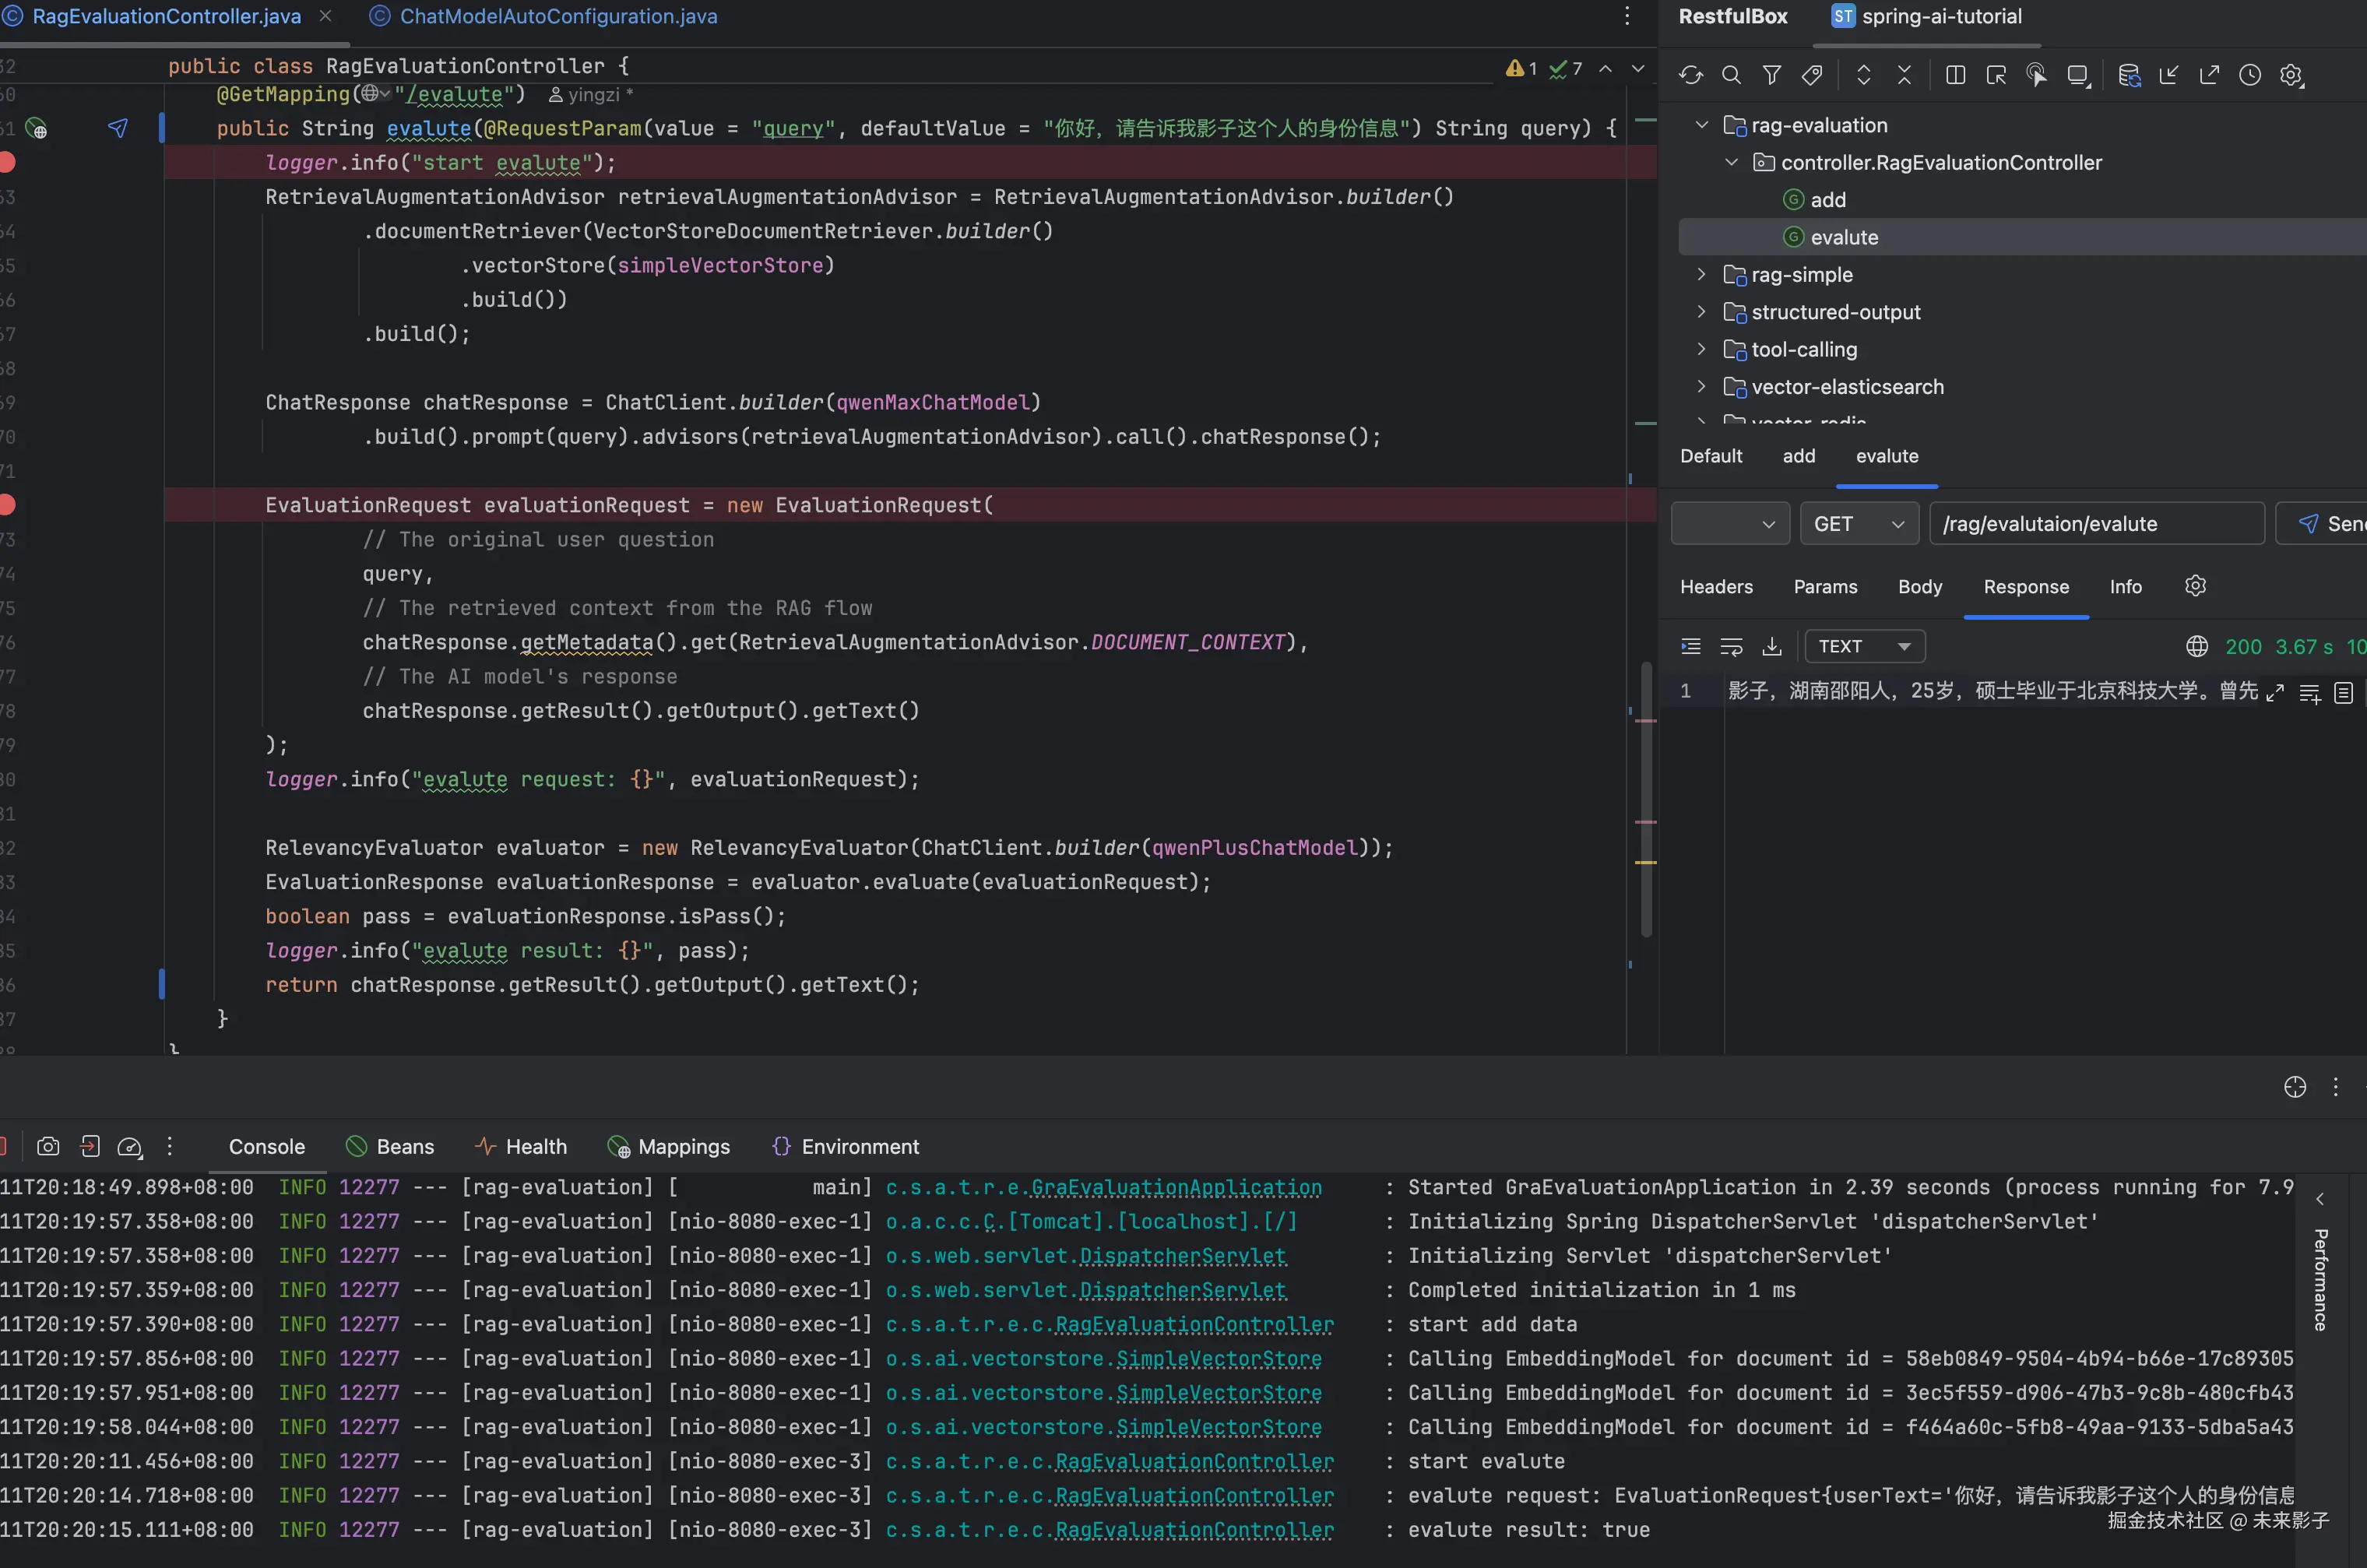Click the refresh icon in RestfulBox toolbar
Viewport: 2367px width, 1568px height.
[1690, 75]
